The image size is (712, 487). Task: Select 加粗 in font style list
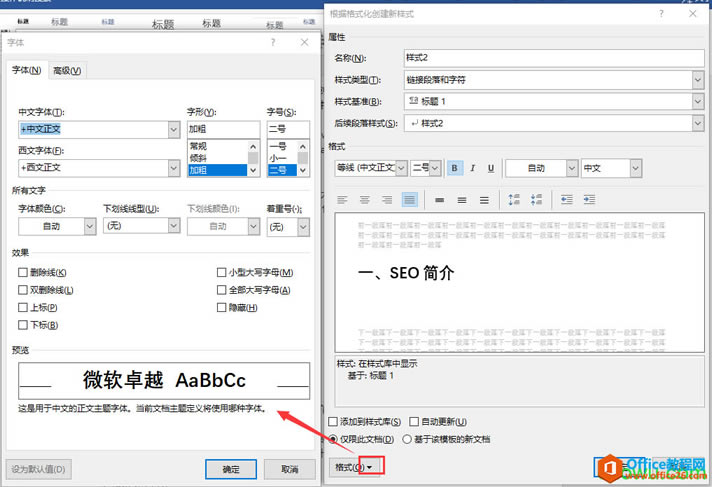point(217,170)
